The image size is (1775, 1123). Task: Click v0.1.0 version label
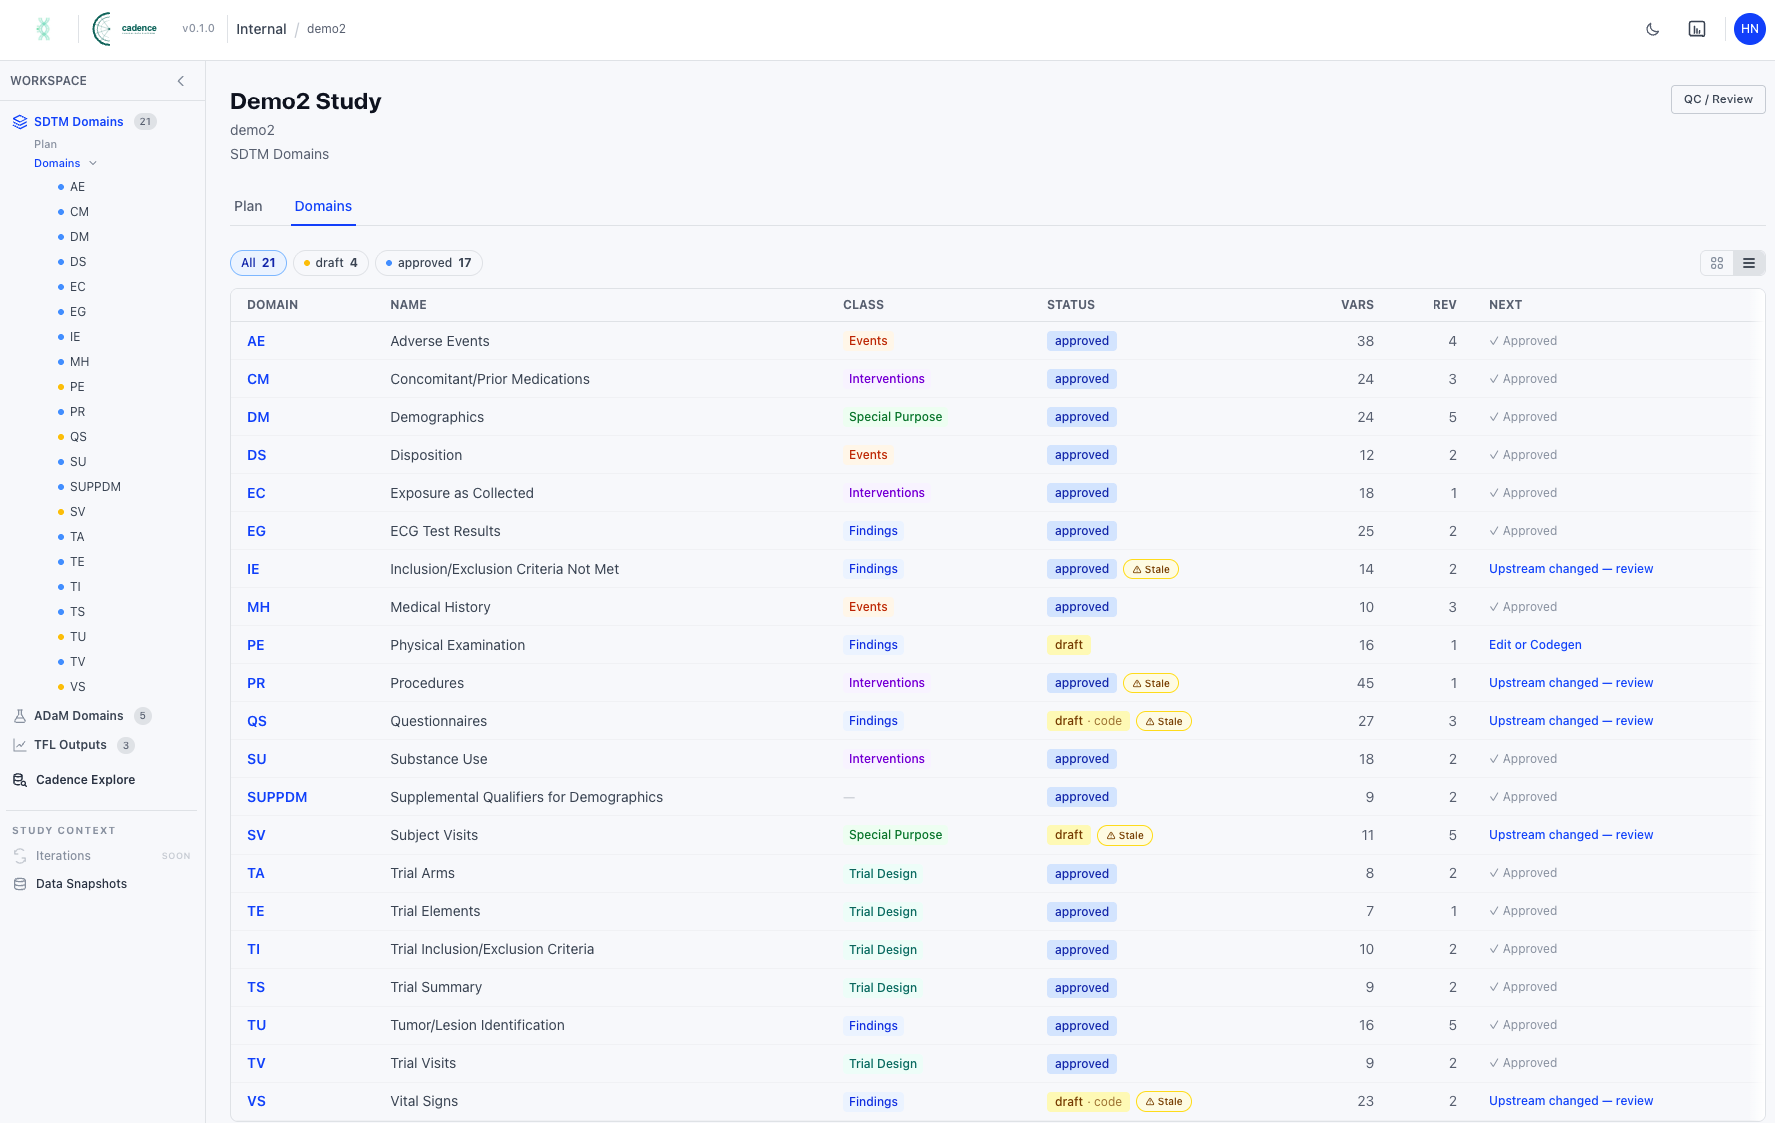coord(198,29)
